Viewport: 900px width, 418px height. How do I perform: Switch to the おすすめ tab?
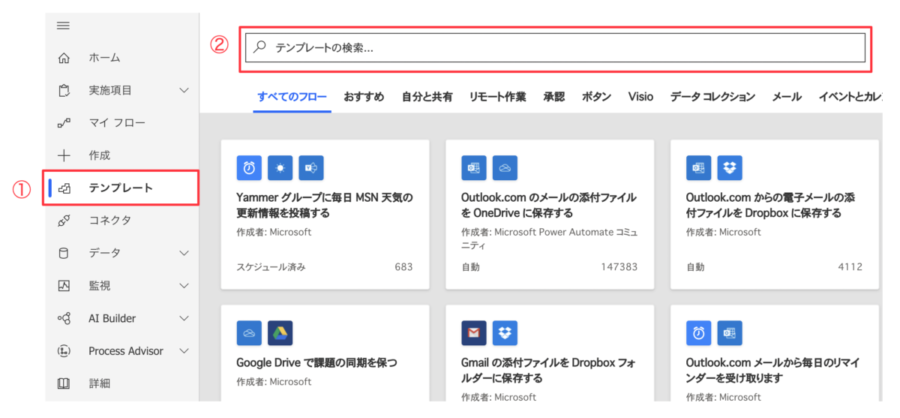[x=364, y=96]
